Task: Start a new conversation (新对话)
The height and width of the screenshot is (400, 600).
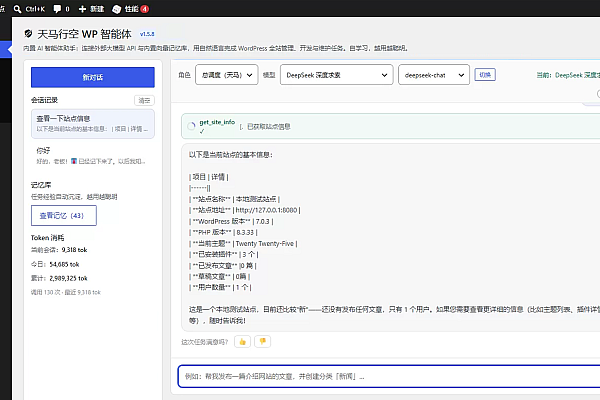Action: click(x=93, y=77)
